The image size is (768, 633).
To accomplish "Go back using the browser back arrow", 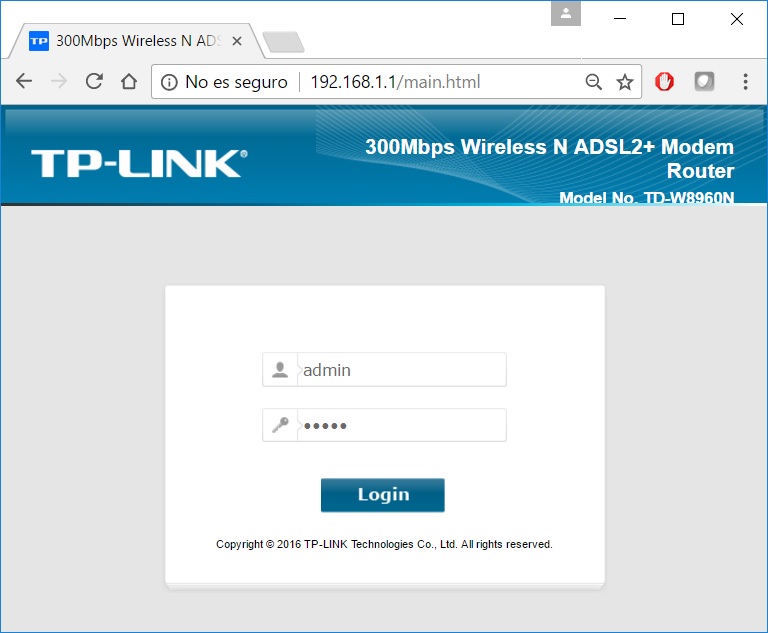I will coord(24,81).
